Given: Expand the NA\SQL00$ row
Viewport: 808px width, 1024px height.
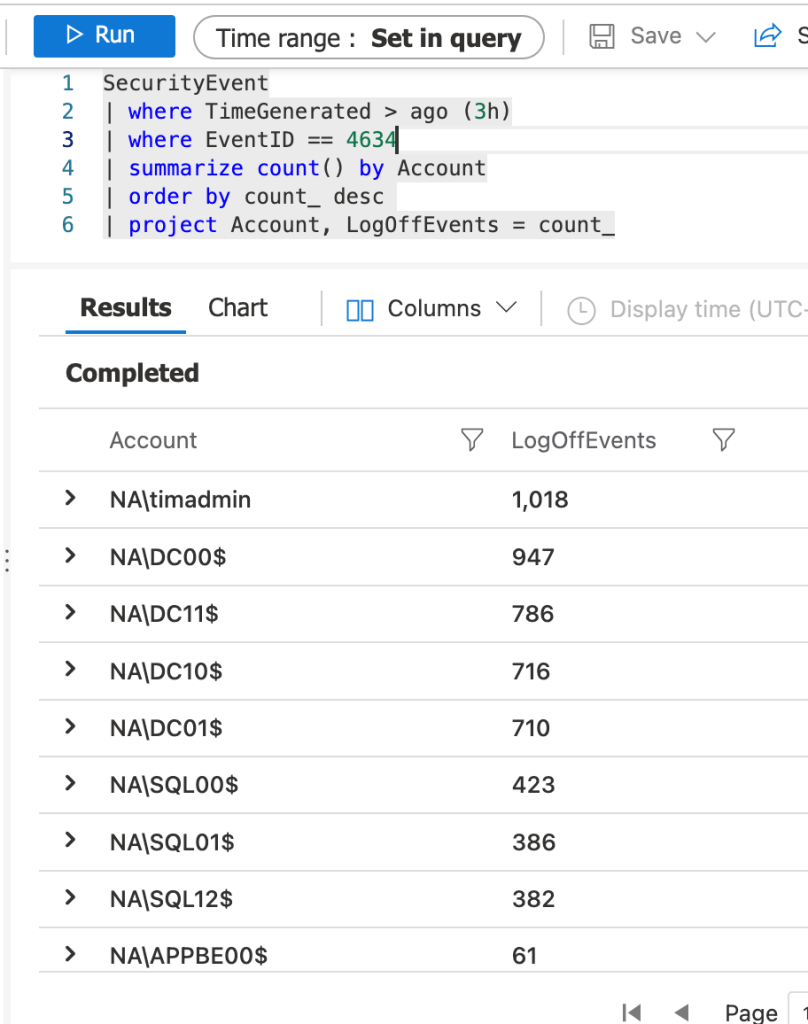Looking at the screenshot, I should pyautogui.click(x=70, y=783).
